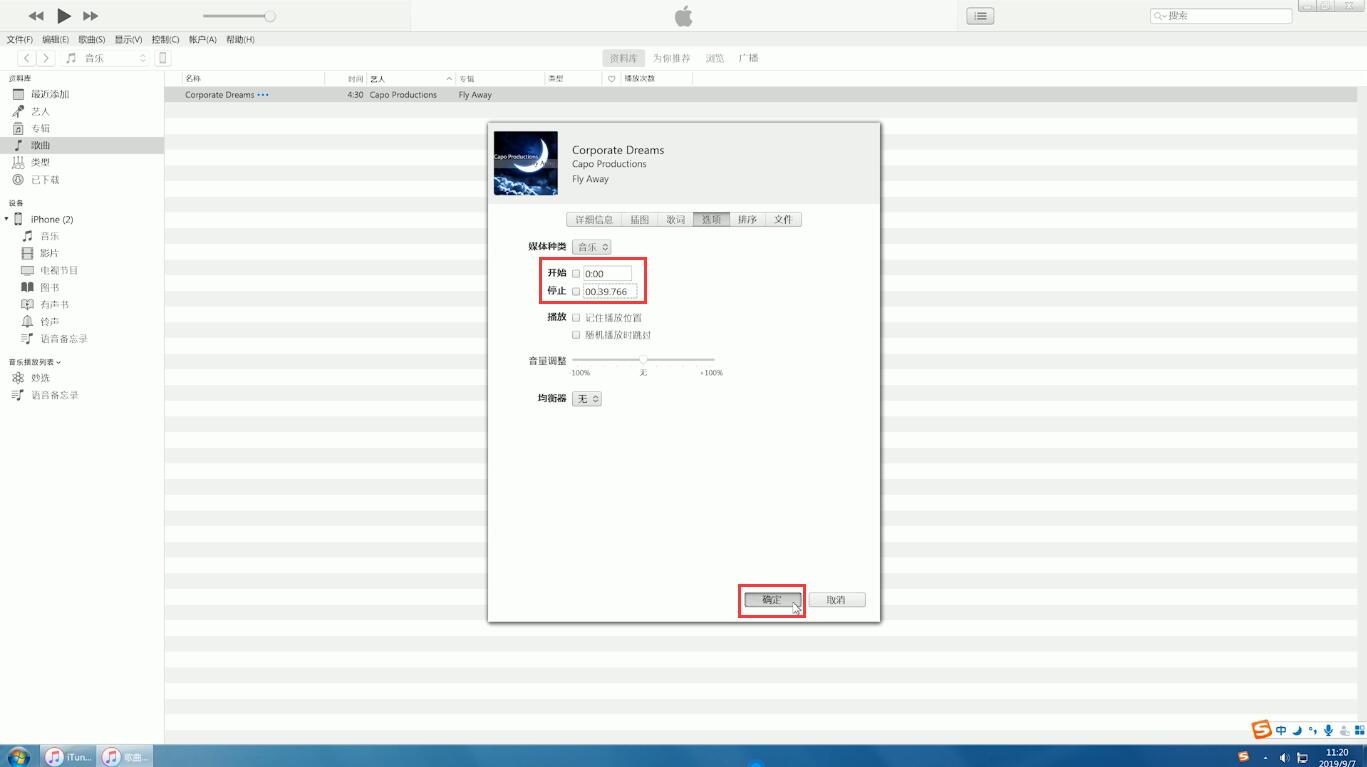Collapse the iPhone (2) device tree

tap(7, 219)
